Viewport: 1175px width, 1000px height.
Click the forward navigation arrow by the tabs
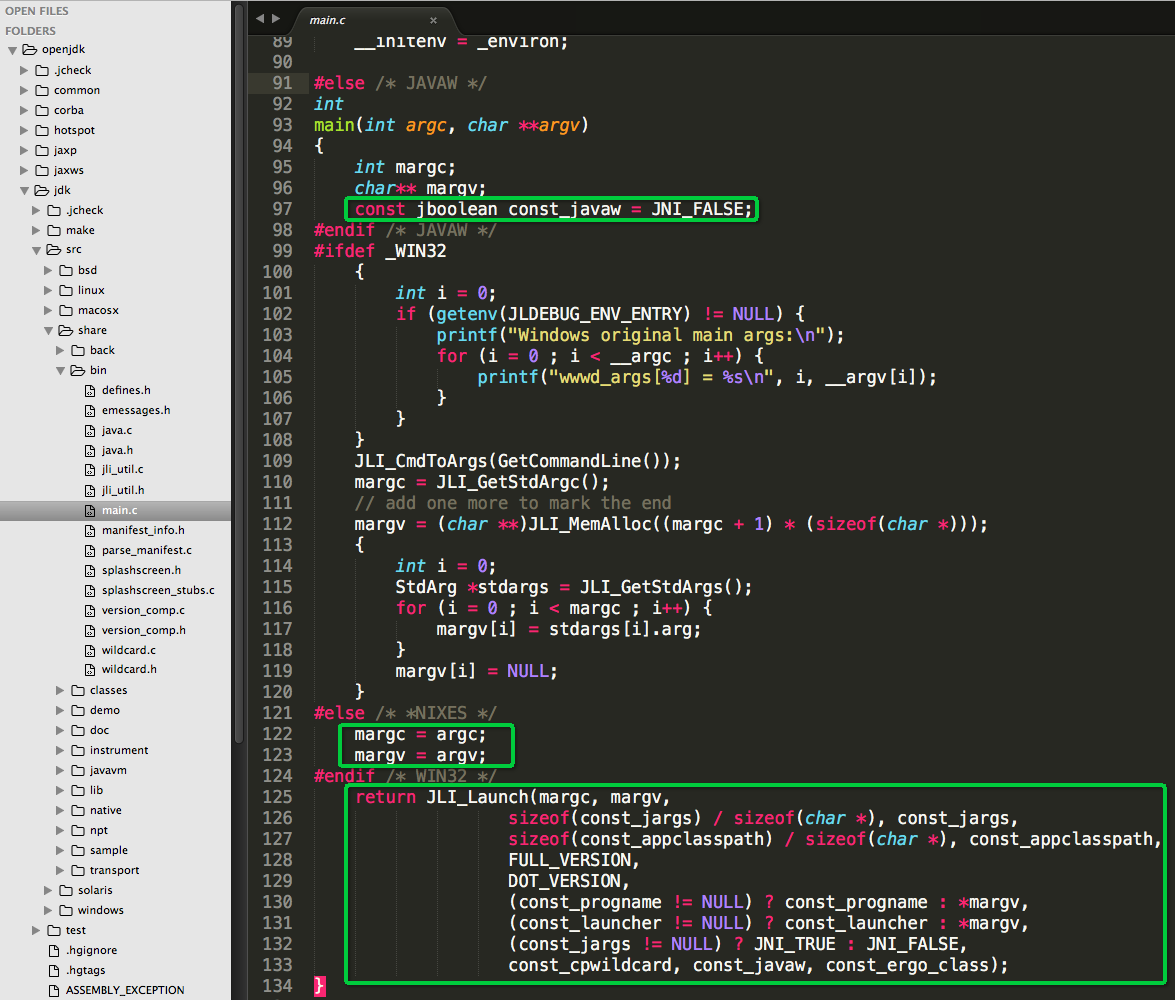[276, 19]
